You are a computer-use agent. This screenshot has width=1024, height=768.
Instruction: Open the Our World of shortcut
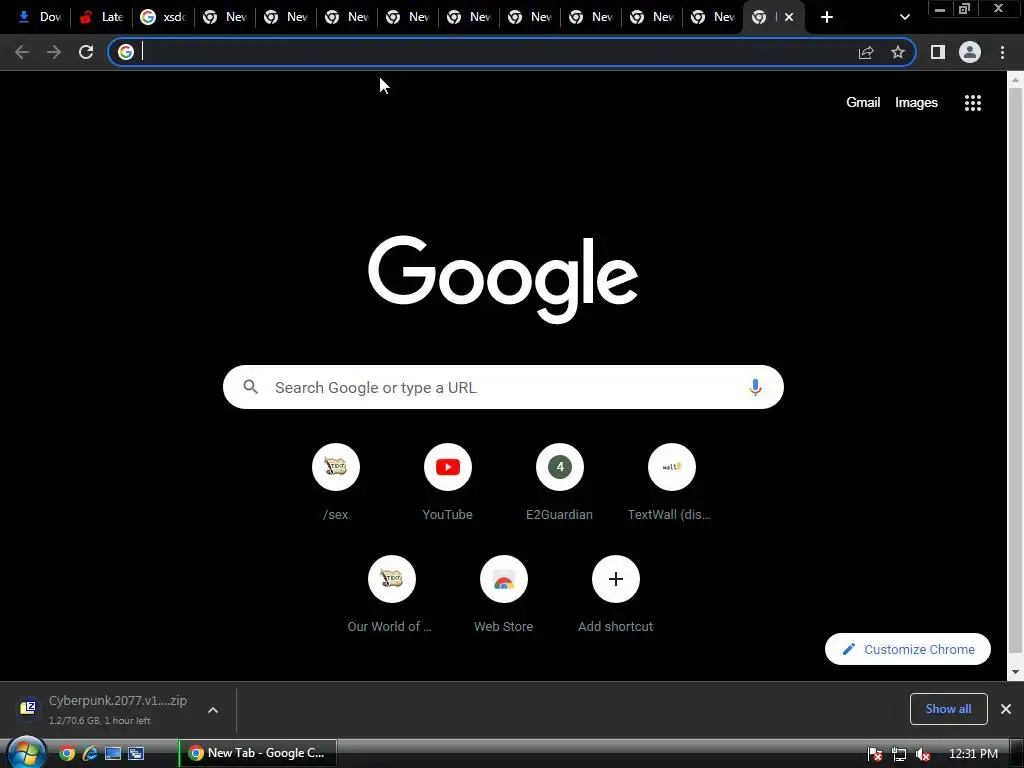point(391,594)
